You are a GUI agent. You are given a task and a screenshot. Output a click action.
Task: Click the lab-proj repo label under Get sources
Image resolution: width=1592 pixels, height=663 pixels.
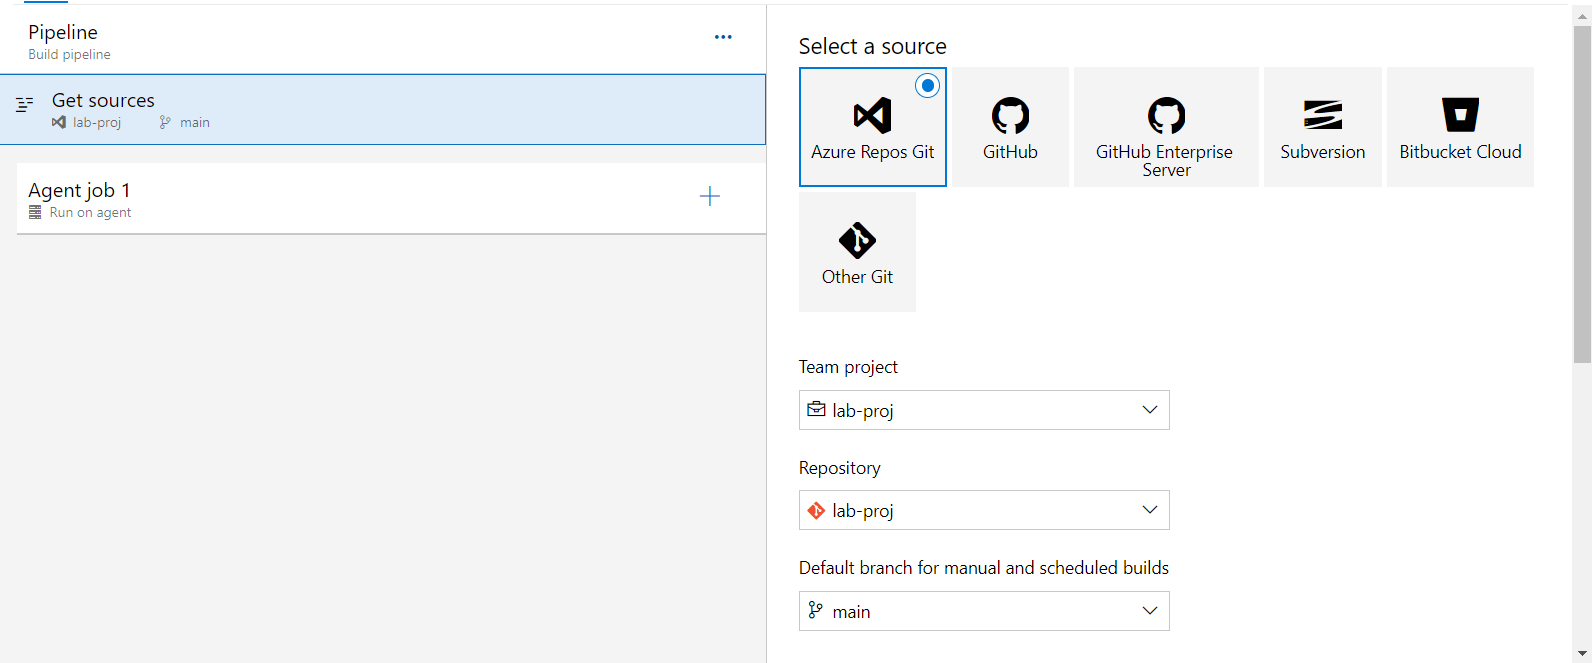pyautogui.click(x=96, y=123)
